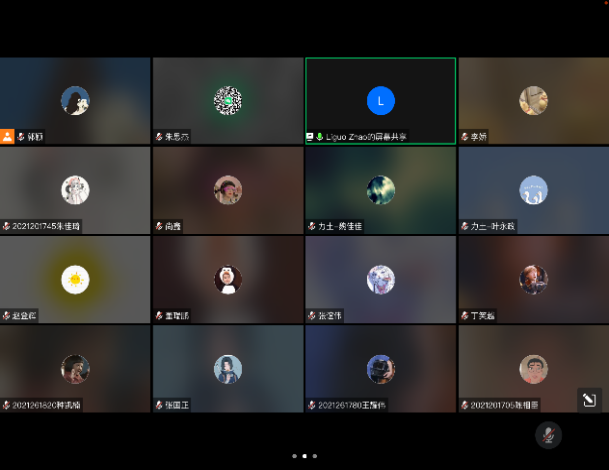Image resolution: width=609 pixels, height=470 pixels.
Task: Click the yellow sun avatar
Action: click(x=75, y=279)
